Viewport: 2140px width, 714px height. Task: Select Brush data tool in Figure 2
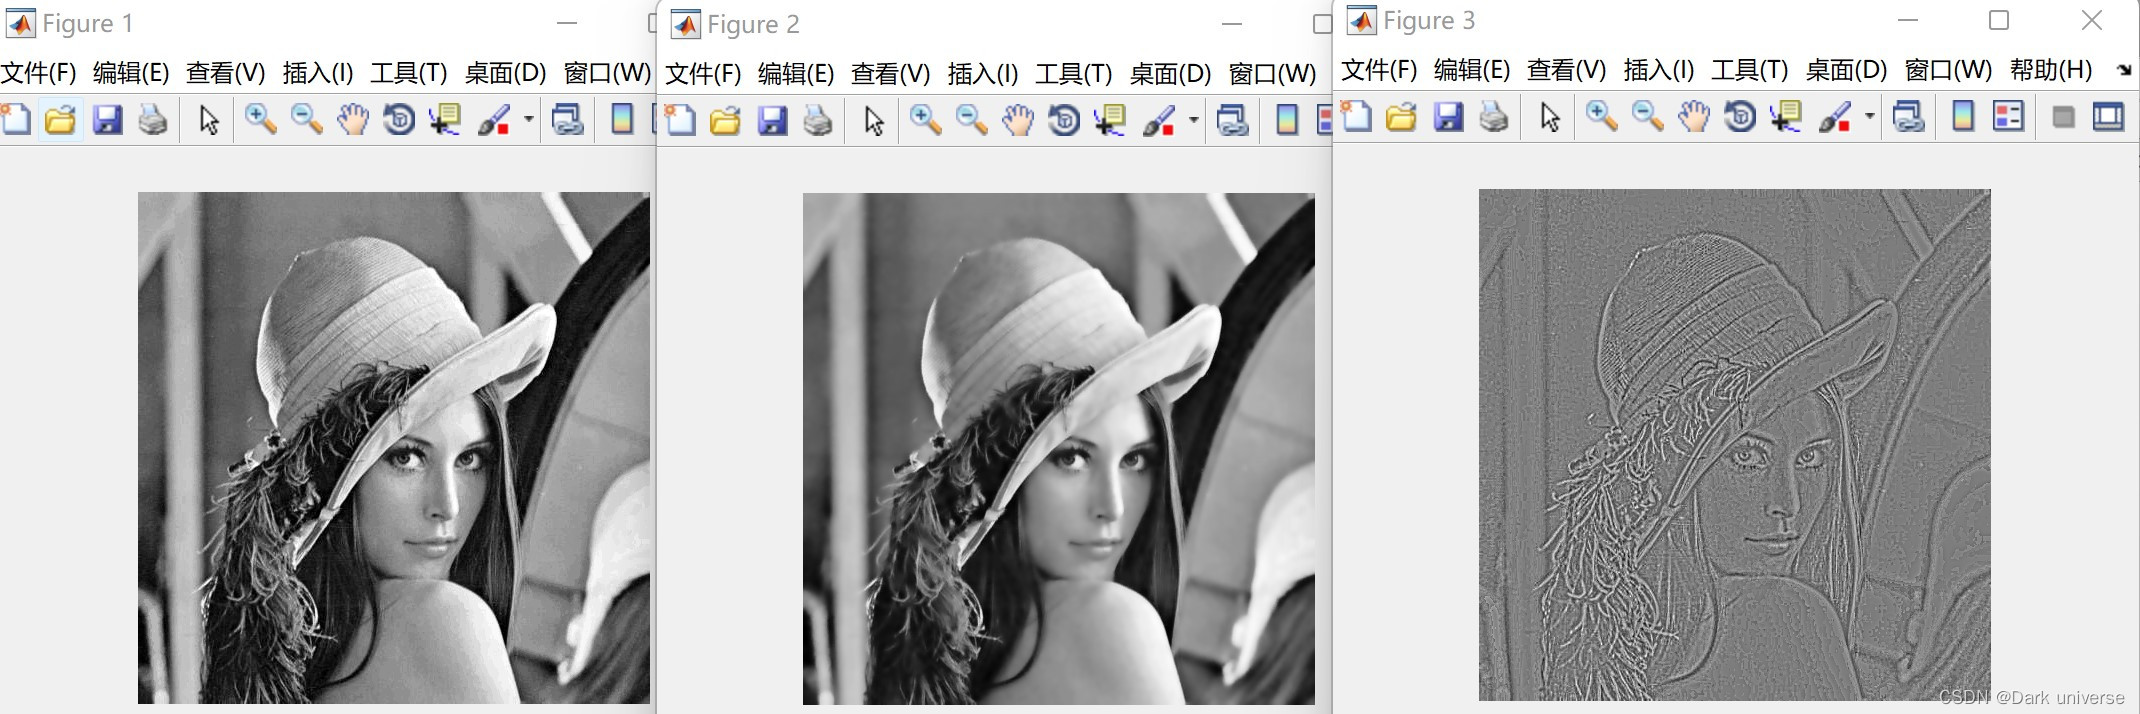1158,120
